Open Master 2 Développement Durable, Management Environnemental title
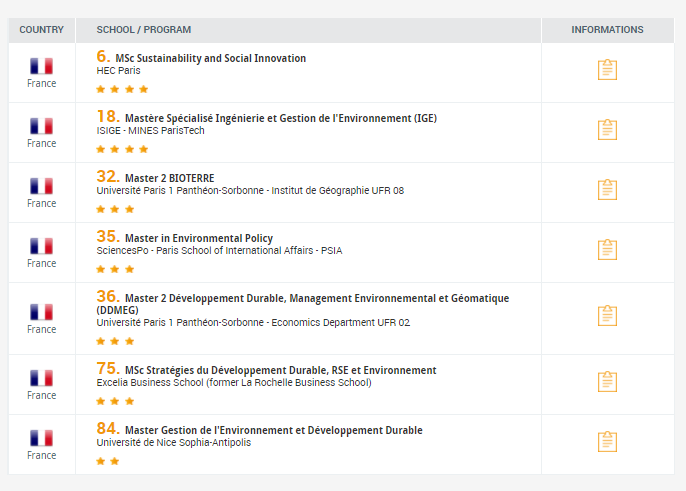 [x=303, y=304]
